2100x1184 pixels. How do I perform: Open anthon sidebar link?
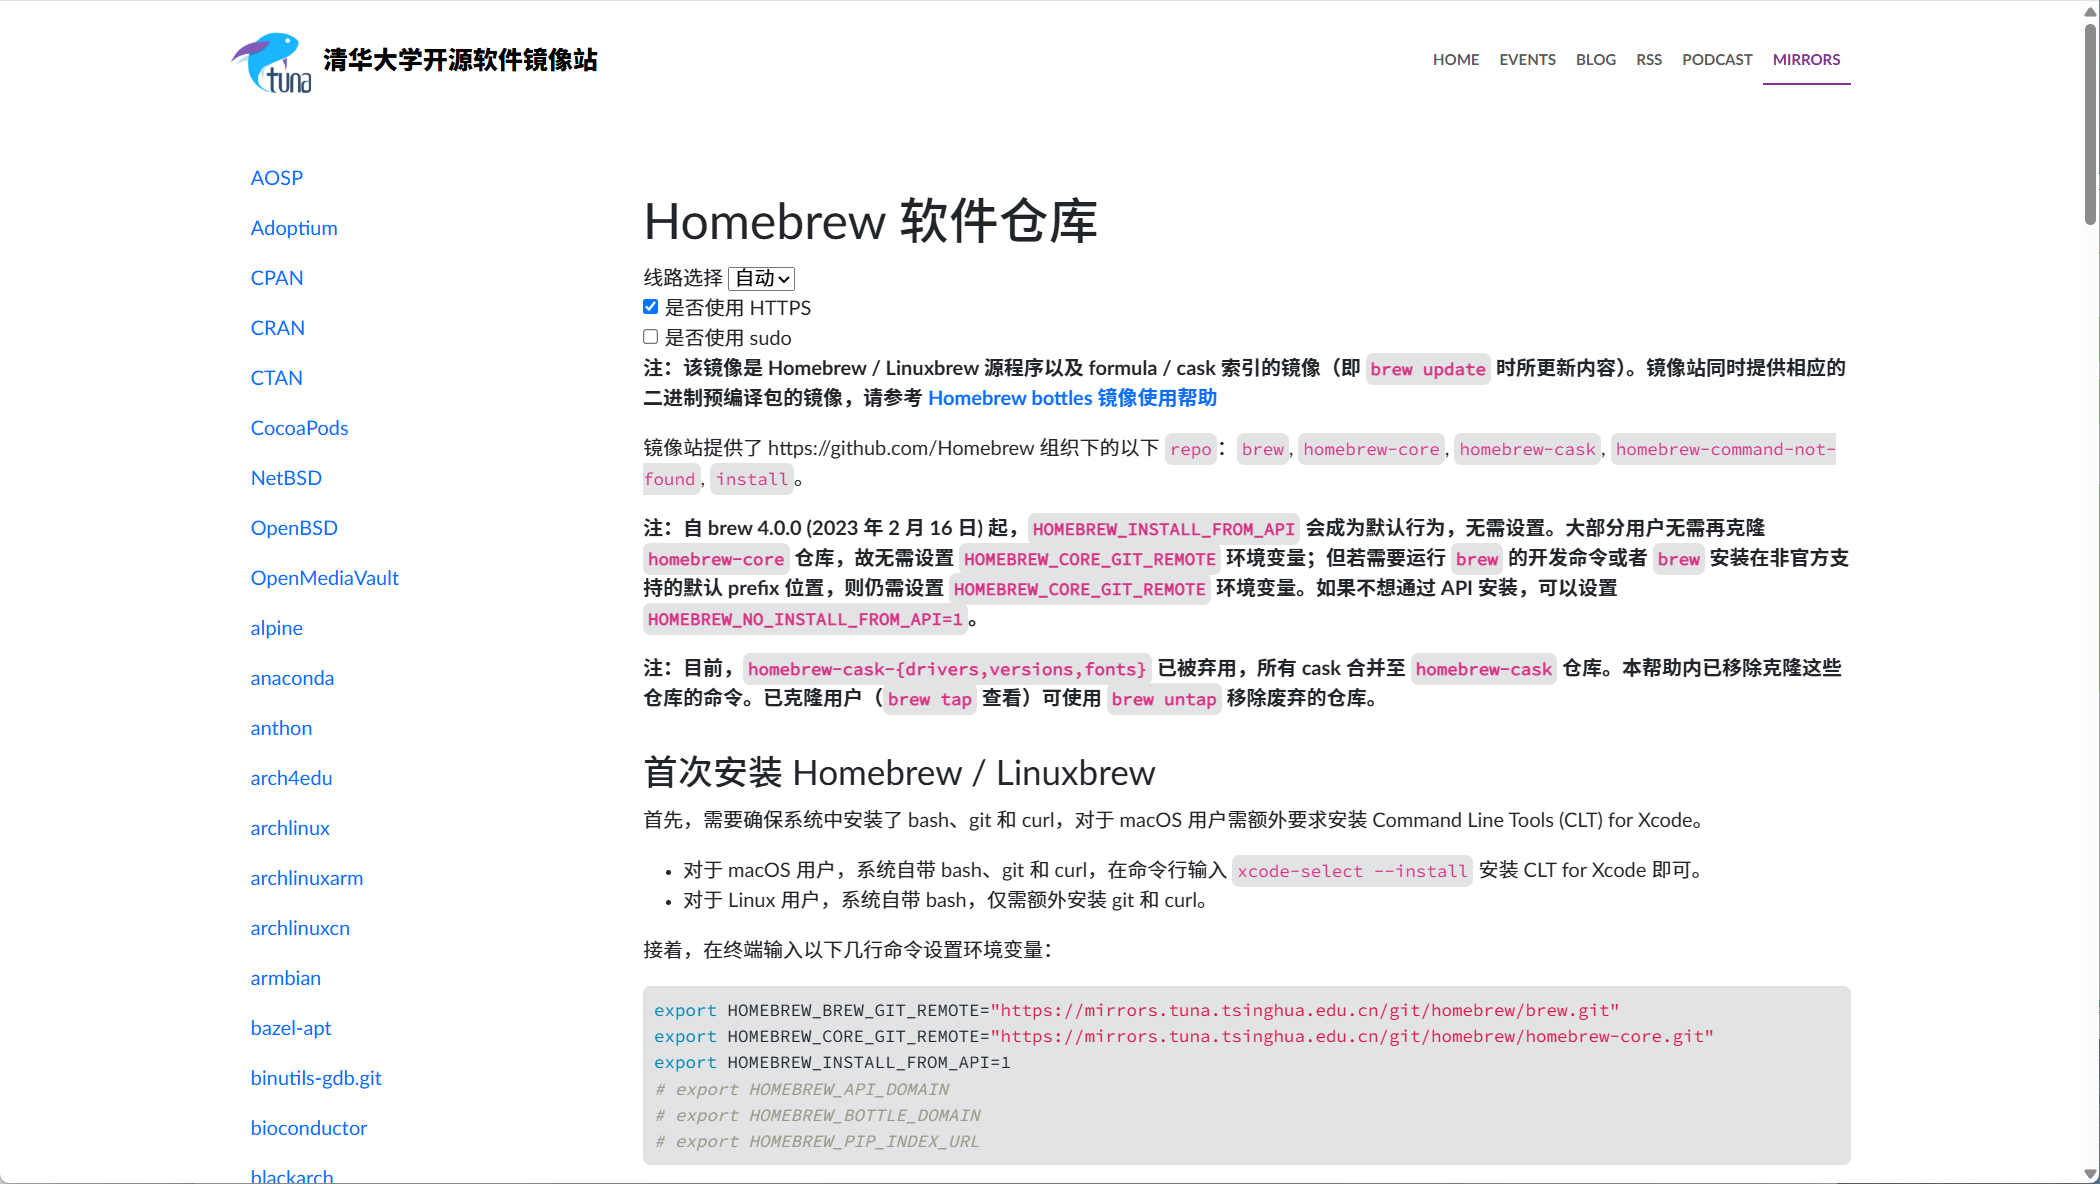pyautogui.click(x=281, y=728)
